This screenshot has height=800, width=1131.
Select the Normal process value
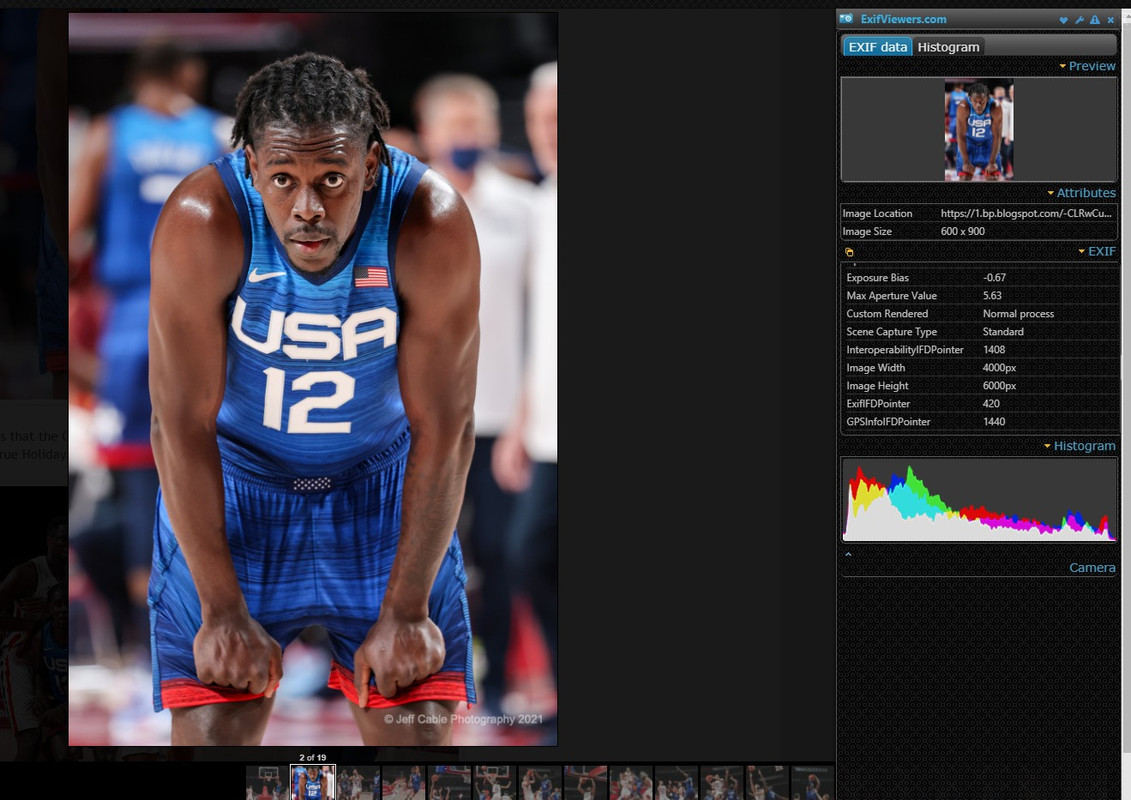pyautogui.click(x=1018, y=314)
